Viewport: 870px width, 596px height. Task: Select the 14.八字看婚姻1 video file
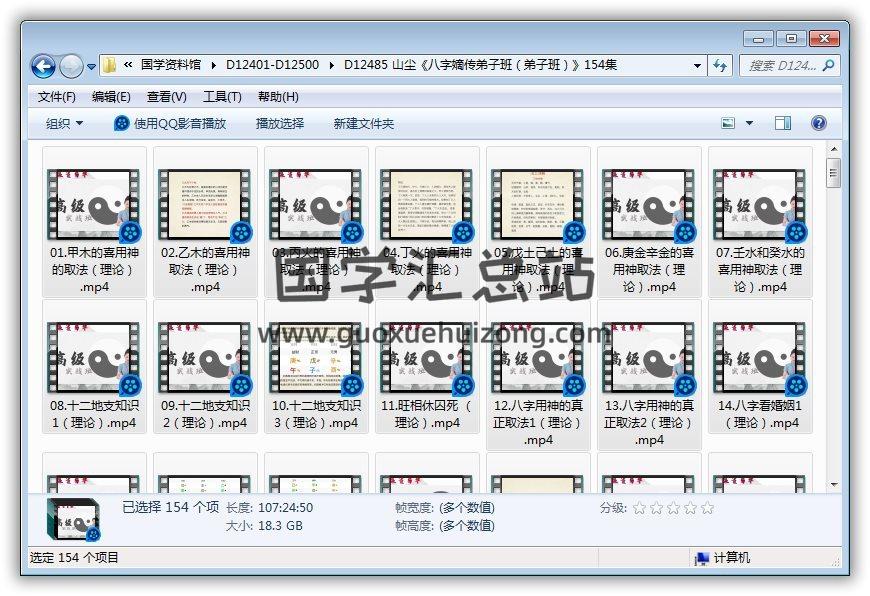pyautogui.click(x=759, y=357)
